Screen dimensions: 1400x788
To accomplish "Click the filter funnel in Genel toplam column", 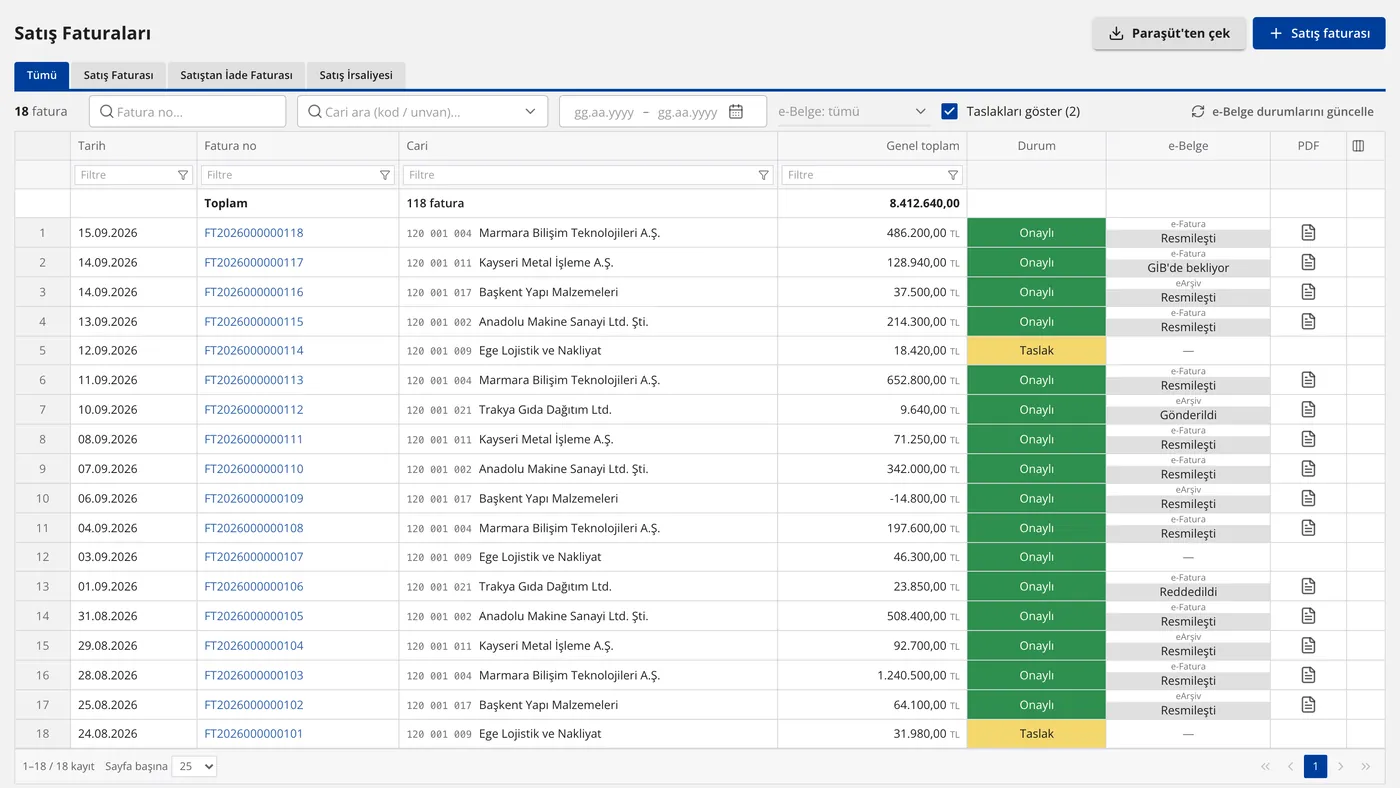I will tap(953, 175).
